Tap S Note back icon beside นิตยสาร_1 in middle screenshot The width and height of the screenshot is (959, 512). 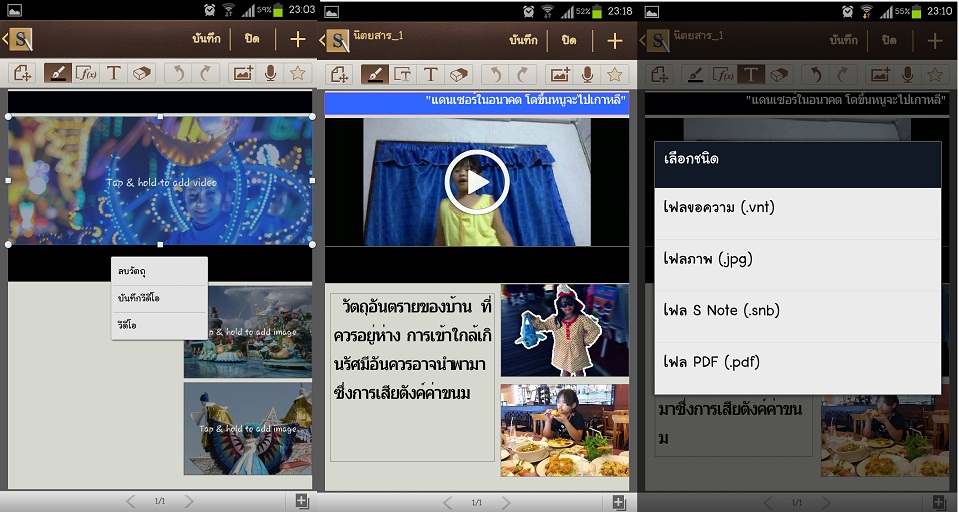[x=335, y=41]
